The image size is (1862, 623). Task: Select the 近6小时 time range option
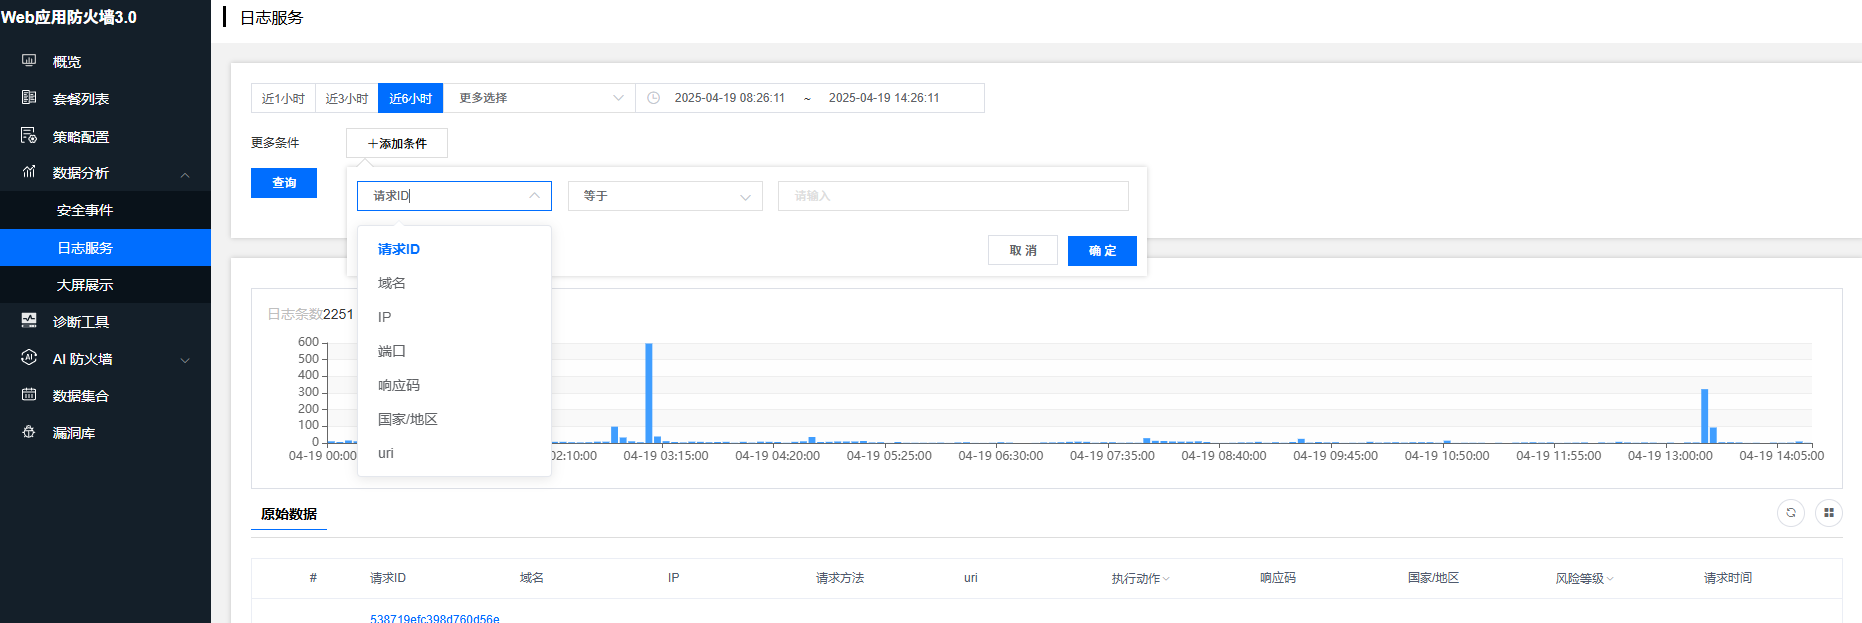click(x=410, y=98)
